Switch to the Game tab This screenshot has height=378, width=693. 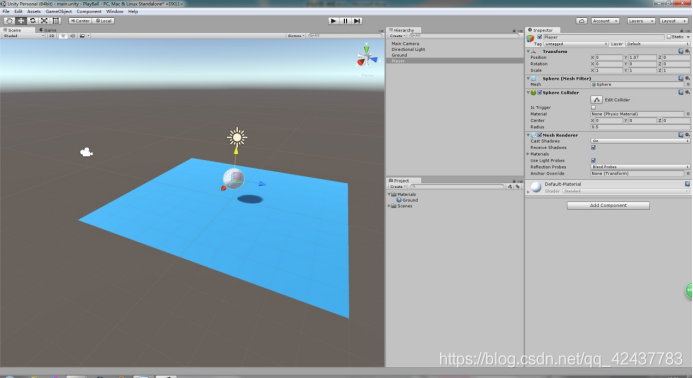48,30
